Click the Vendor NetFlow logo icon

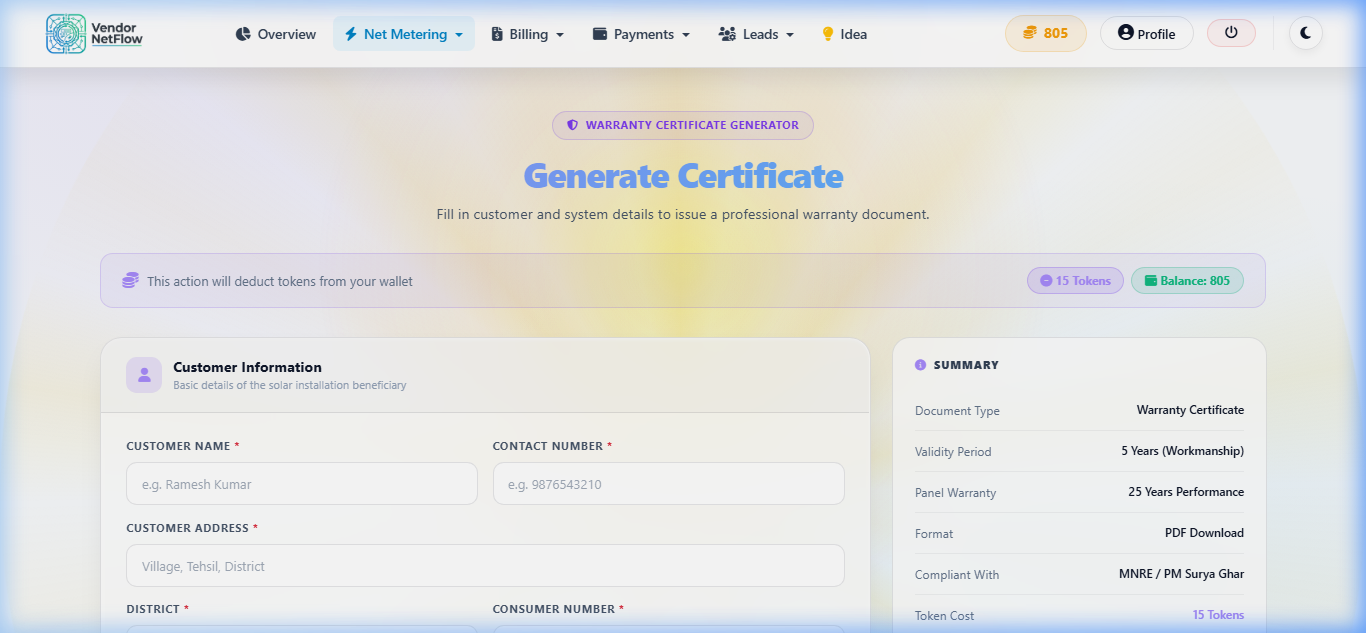tap(66, 34)
